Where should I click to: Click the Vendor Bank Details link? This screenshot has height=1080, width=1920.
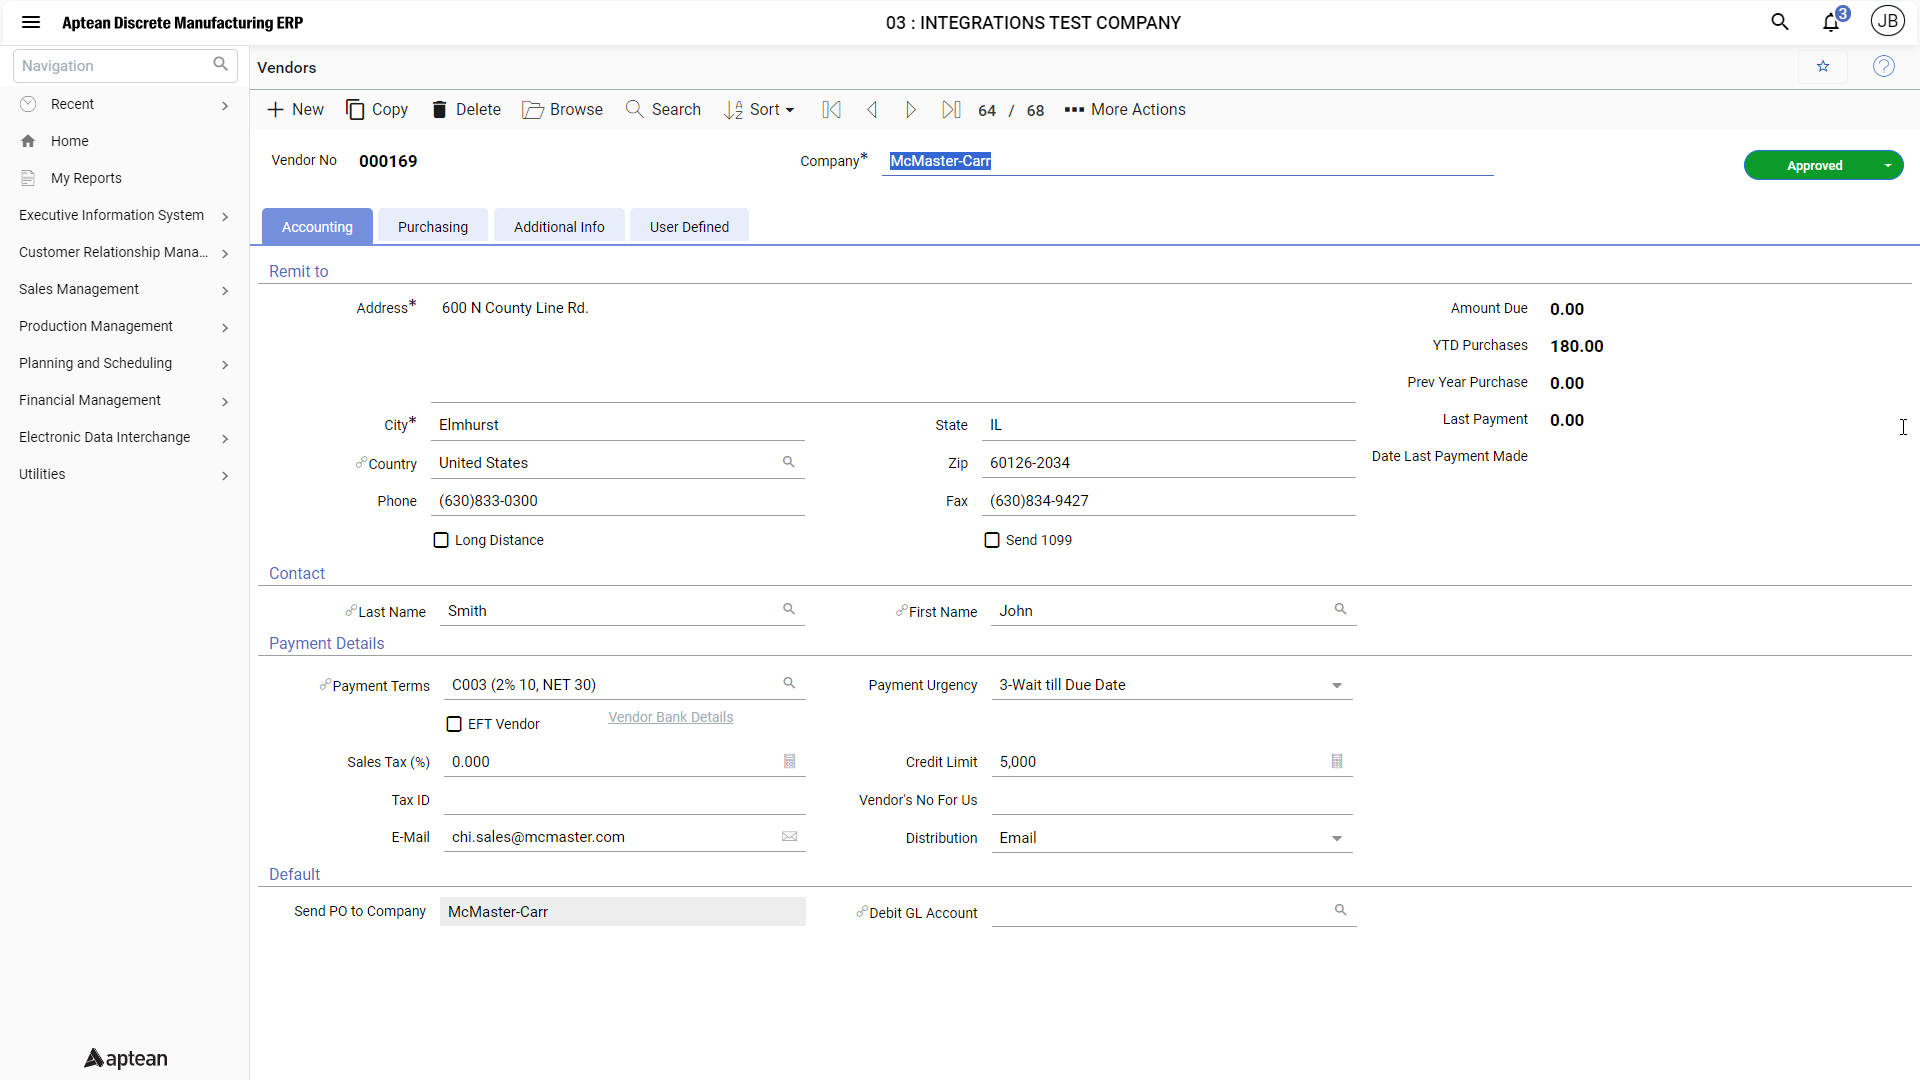670,717
